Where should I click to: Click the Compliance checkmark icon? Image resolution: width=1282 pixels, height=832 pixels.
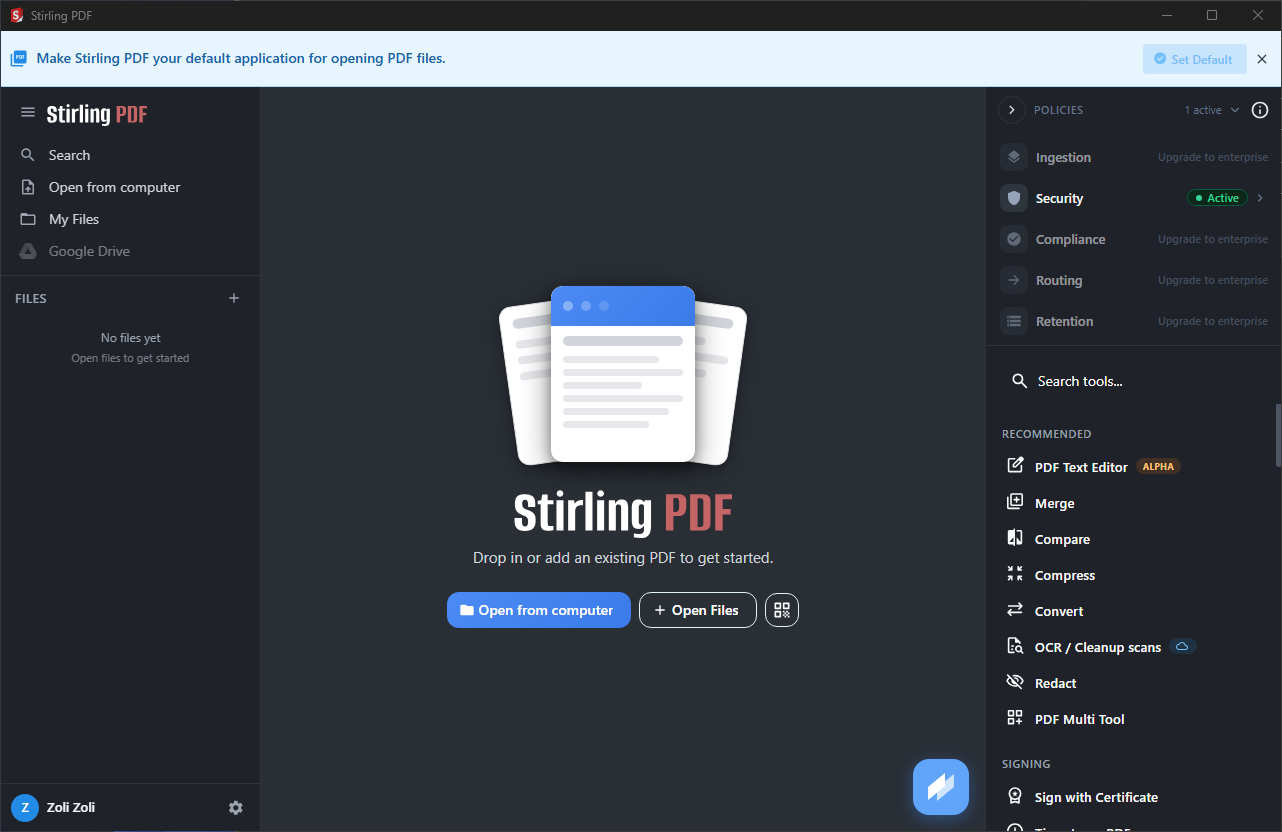pos(1014,239)
